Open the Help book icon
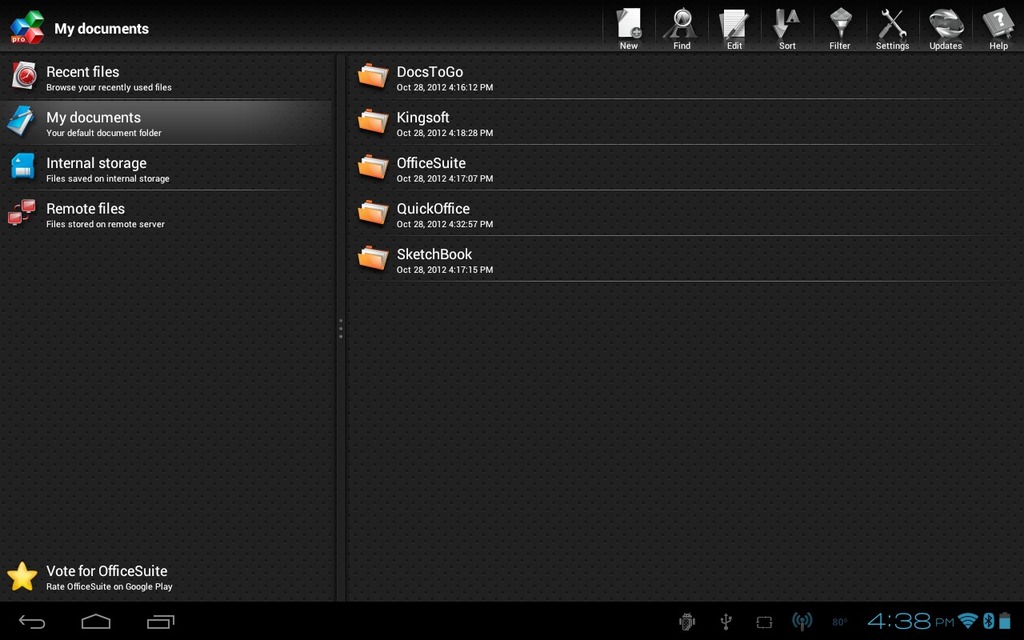1024x640 pixels. 998,28
